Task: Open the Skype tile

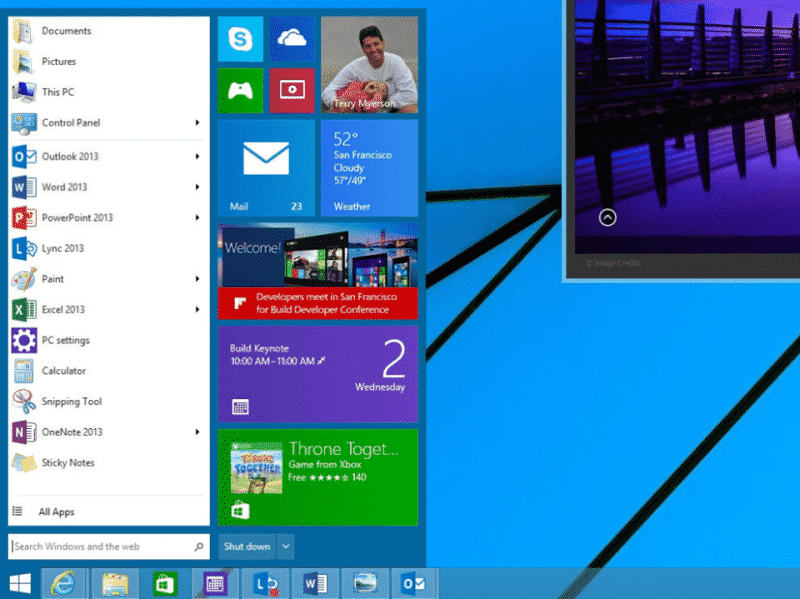Action: pos(240,39)
